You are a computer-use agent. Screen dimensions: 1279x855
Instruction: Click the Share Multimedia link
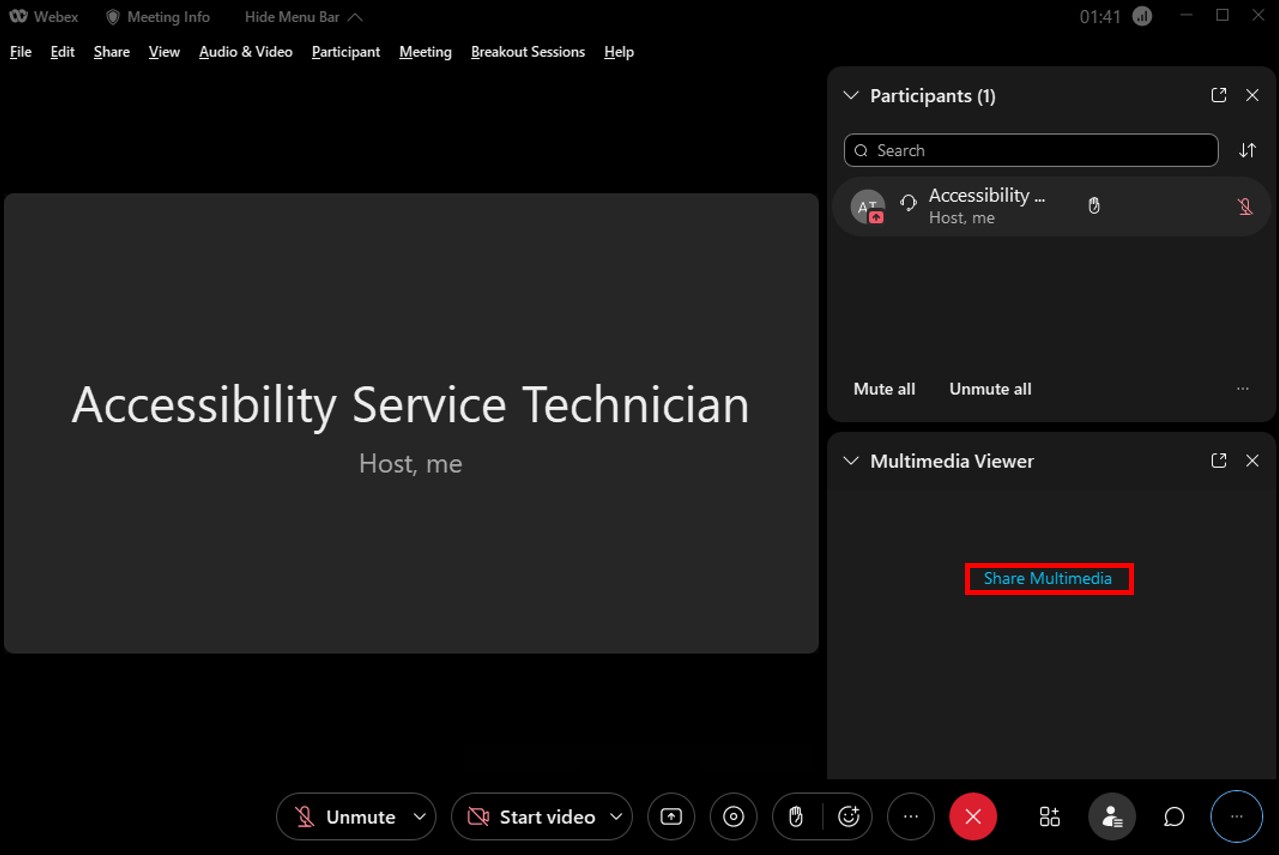tap(1048, 578)
